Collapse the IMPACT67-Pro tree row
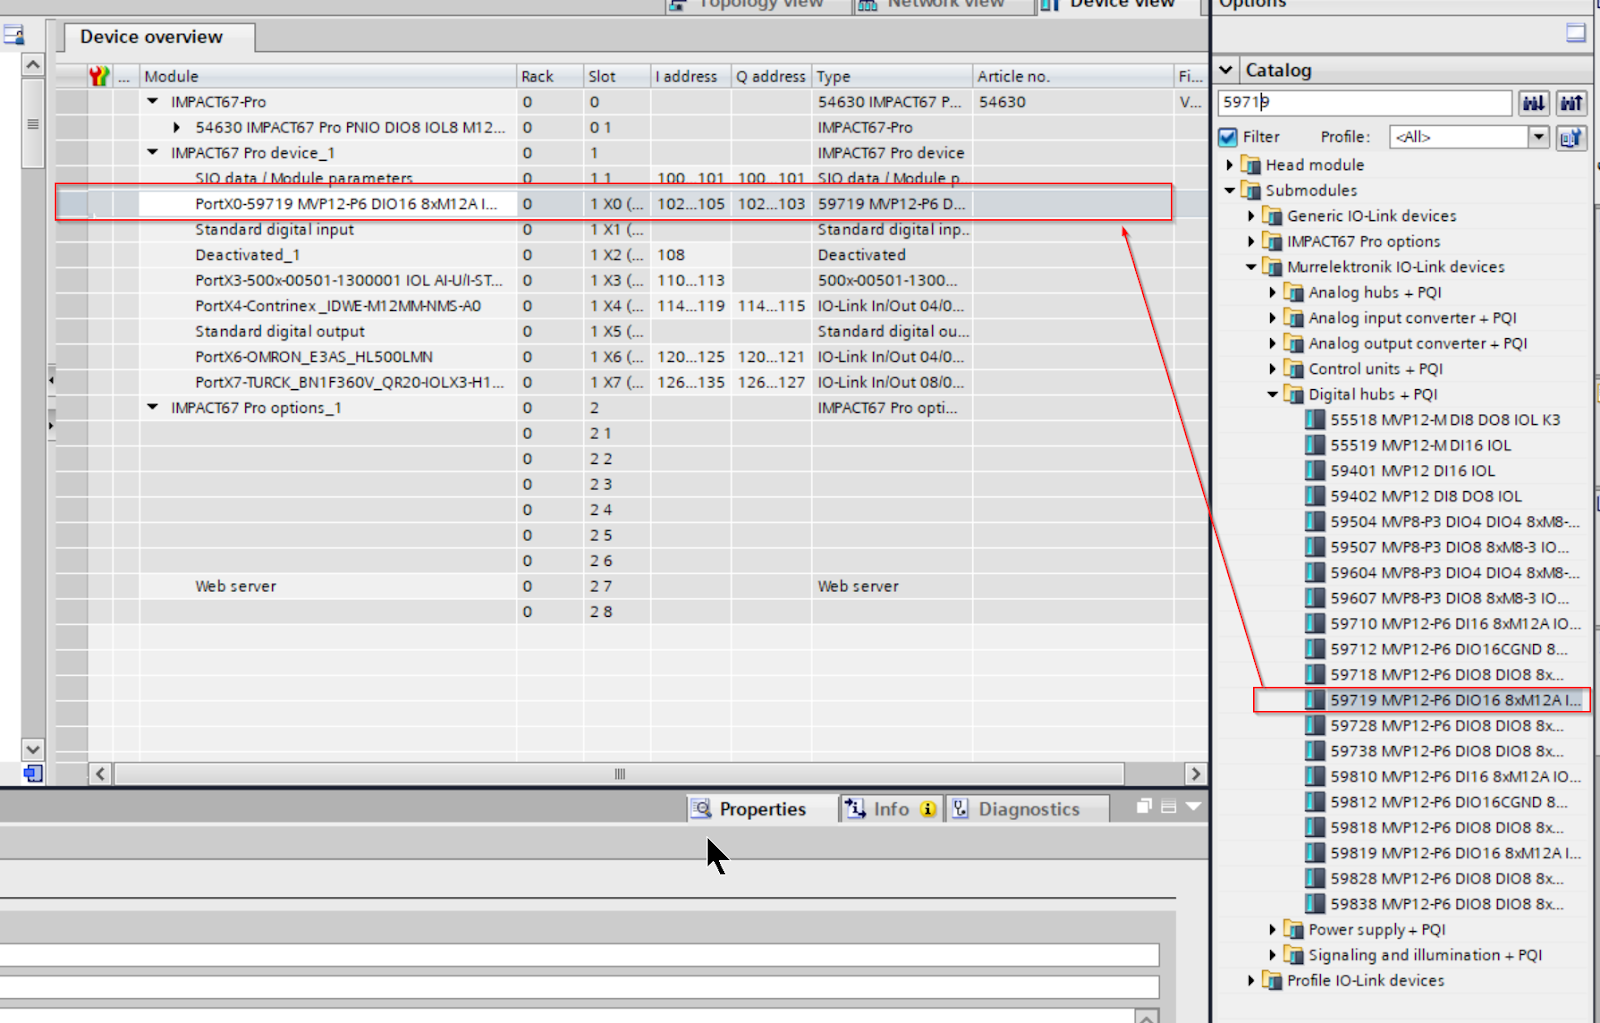Image resolution: width=1600 pixels, height=1023 pixels. (153, 102)
